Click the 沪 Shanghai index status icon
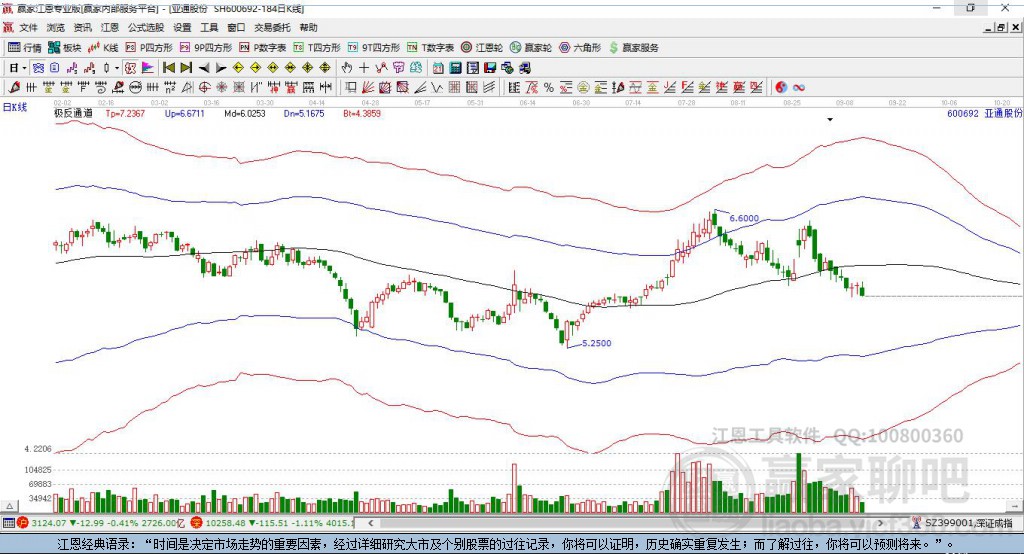Viewport: 1024px width, 554px height. [22, 523]
